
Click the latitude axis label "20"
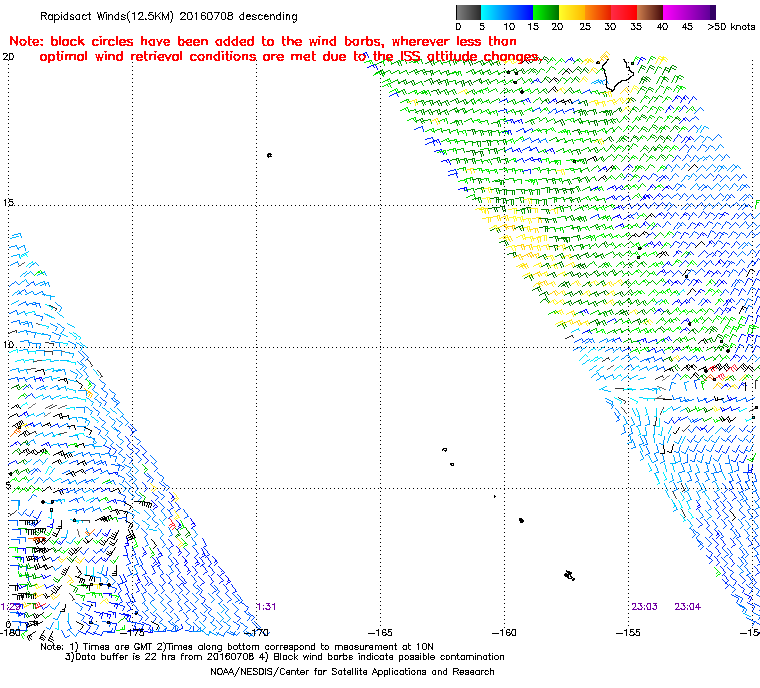8,57
